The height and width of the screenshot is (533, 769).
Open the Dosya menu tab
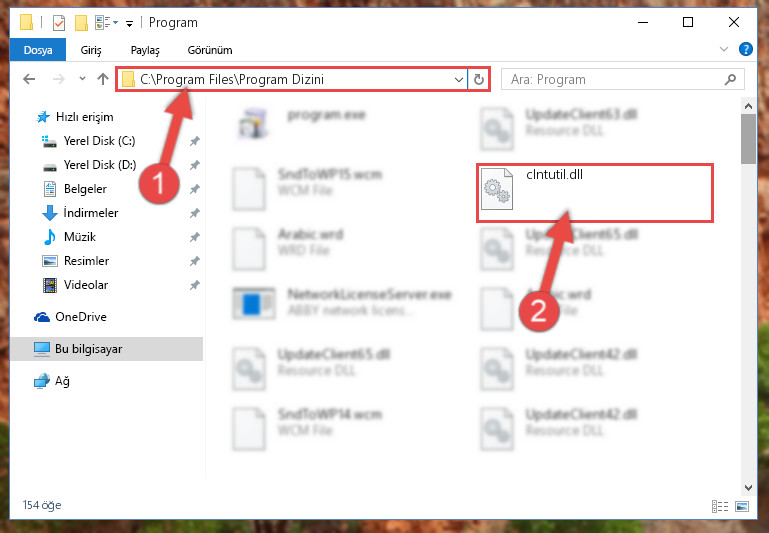point(38,50)
